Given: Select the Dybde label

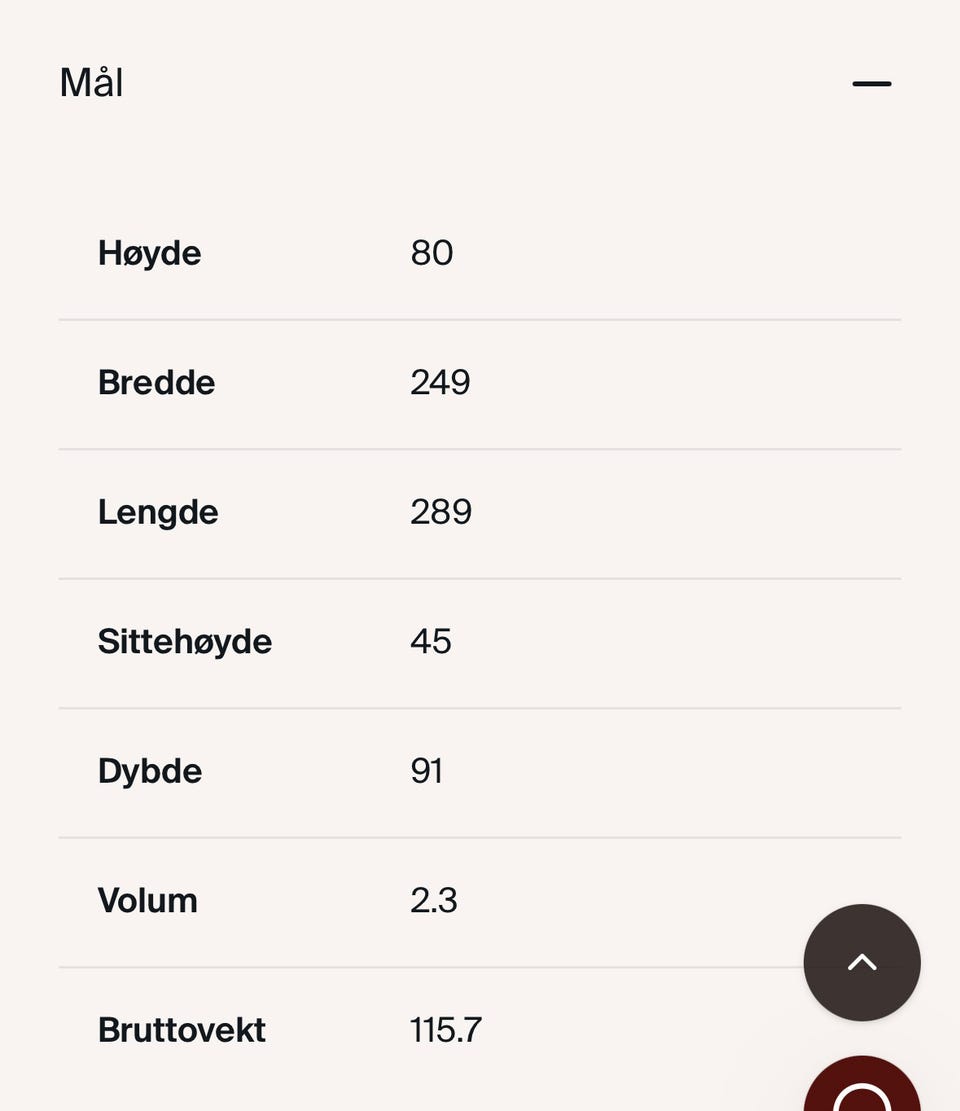Looking at the screenshot, I should [x=150, y=772].
